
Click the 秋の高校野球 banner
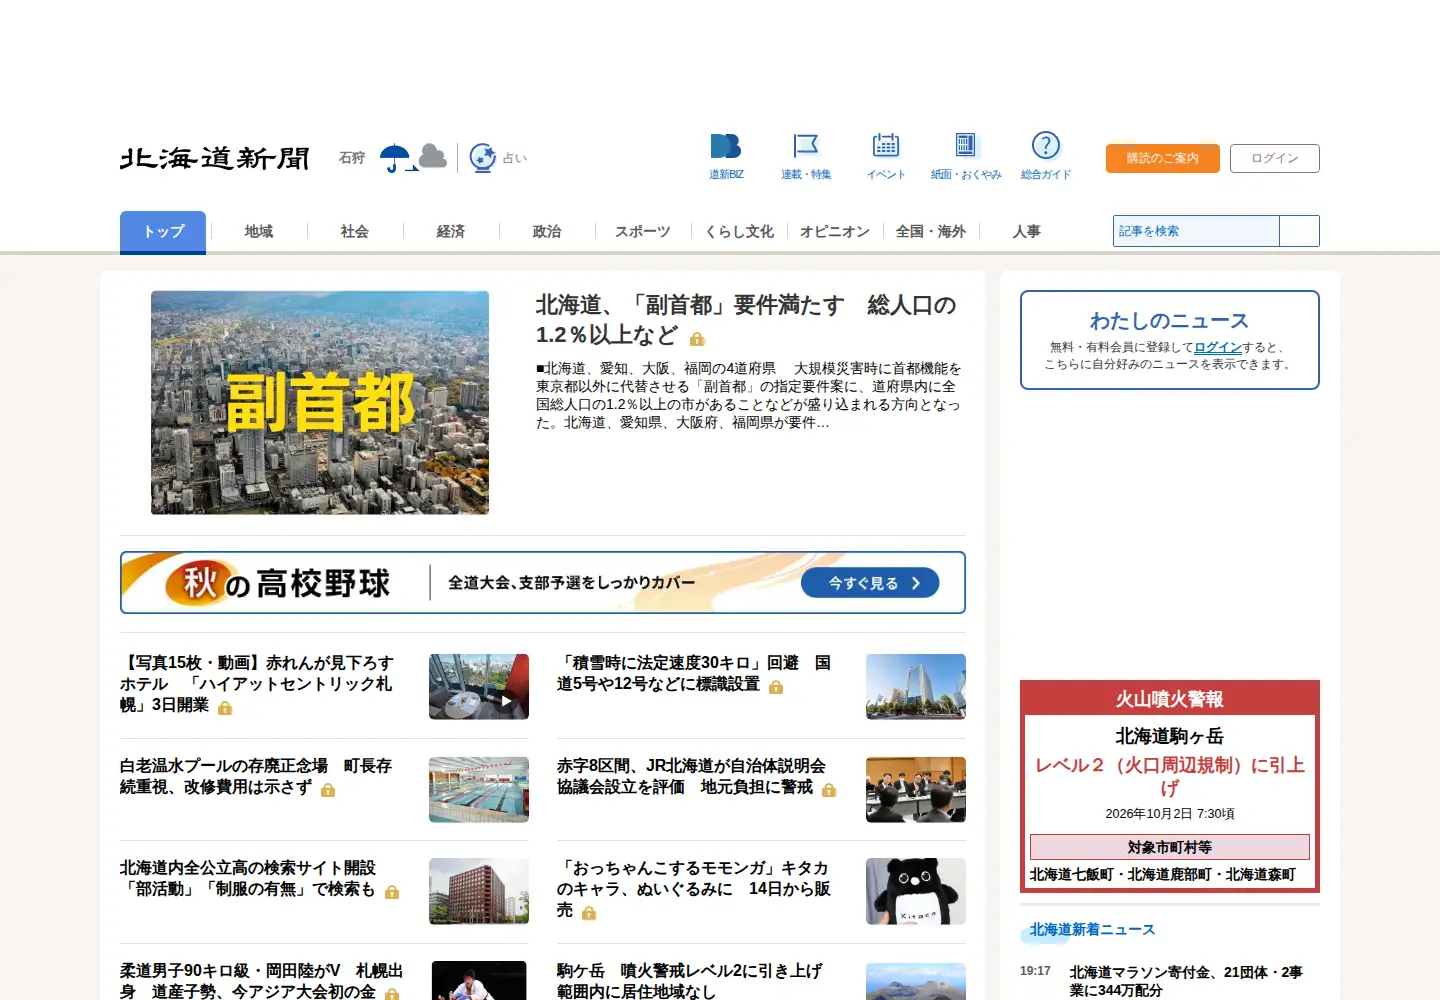[x=543, y=583]
